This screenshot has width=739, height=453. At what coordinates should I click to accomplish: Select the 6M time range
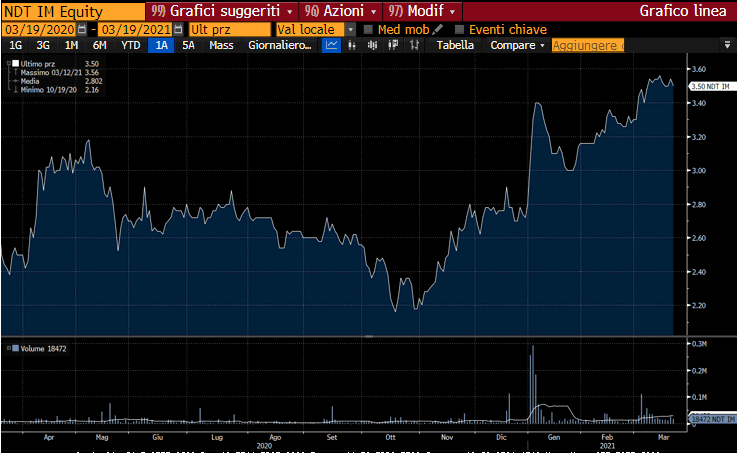pos(99,46)
